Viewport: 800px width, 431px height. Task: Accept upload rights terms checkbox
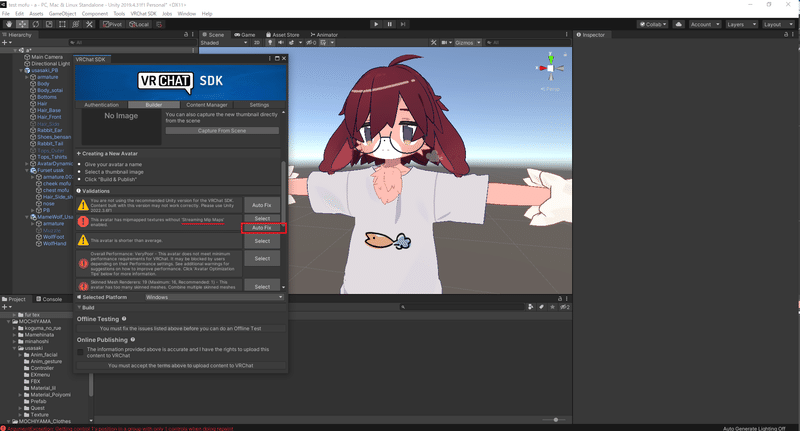[80, 352]
